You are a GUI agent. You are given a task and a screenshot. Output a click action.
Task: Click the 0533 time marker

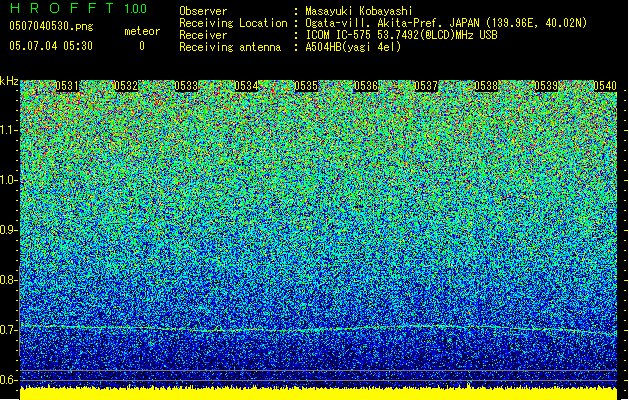[187, 86]
